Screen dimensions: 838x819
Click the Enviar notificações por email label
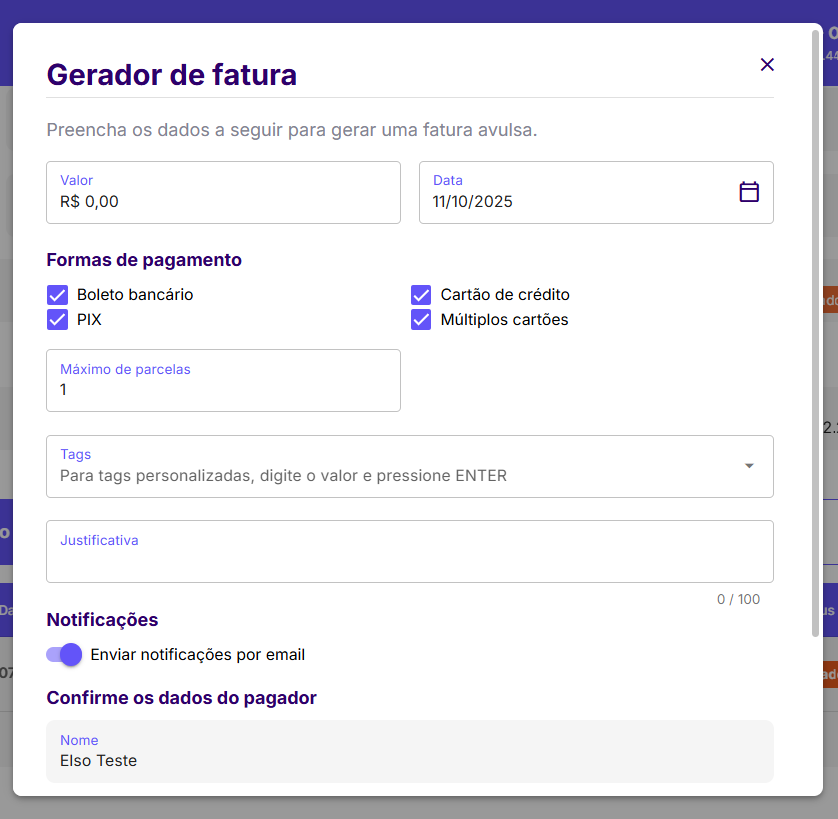(197, 655)
